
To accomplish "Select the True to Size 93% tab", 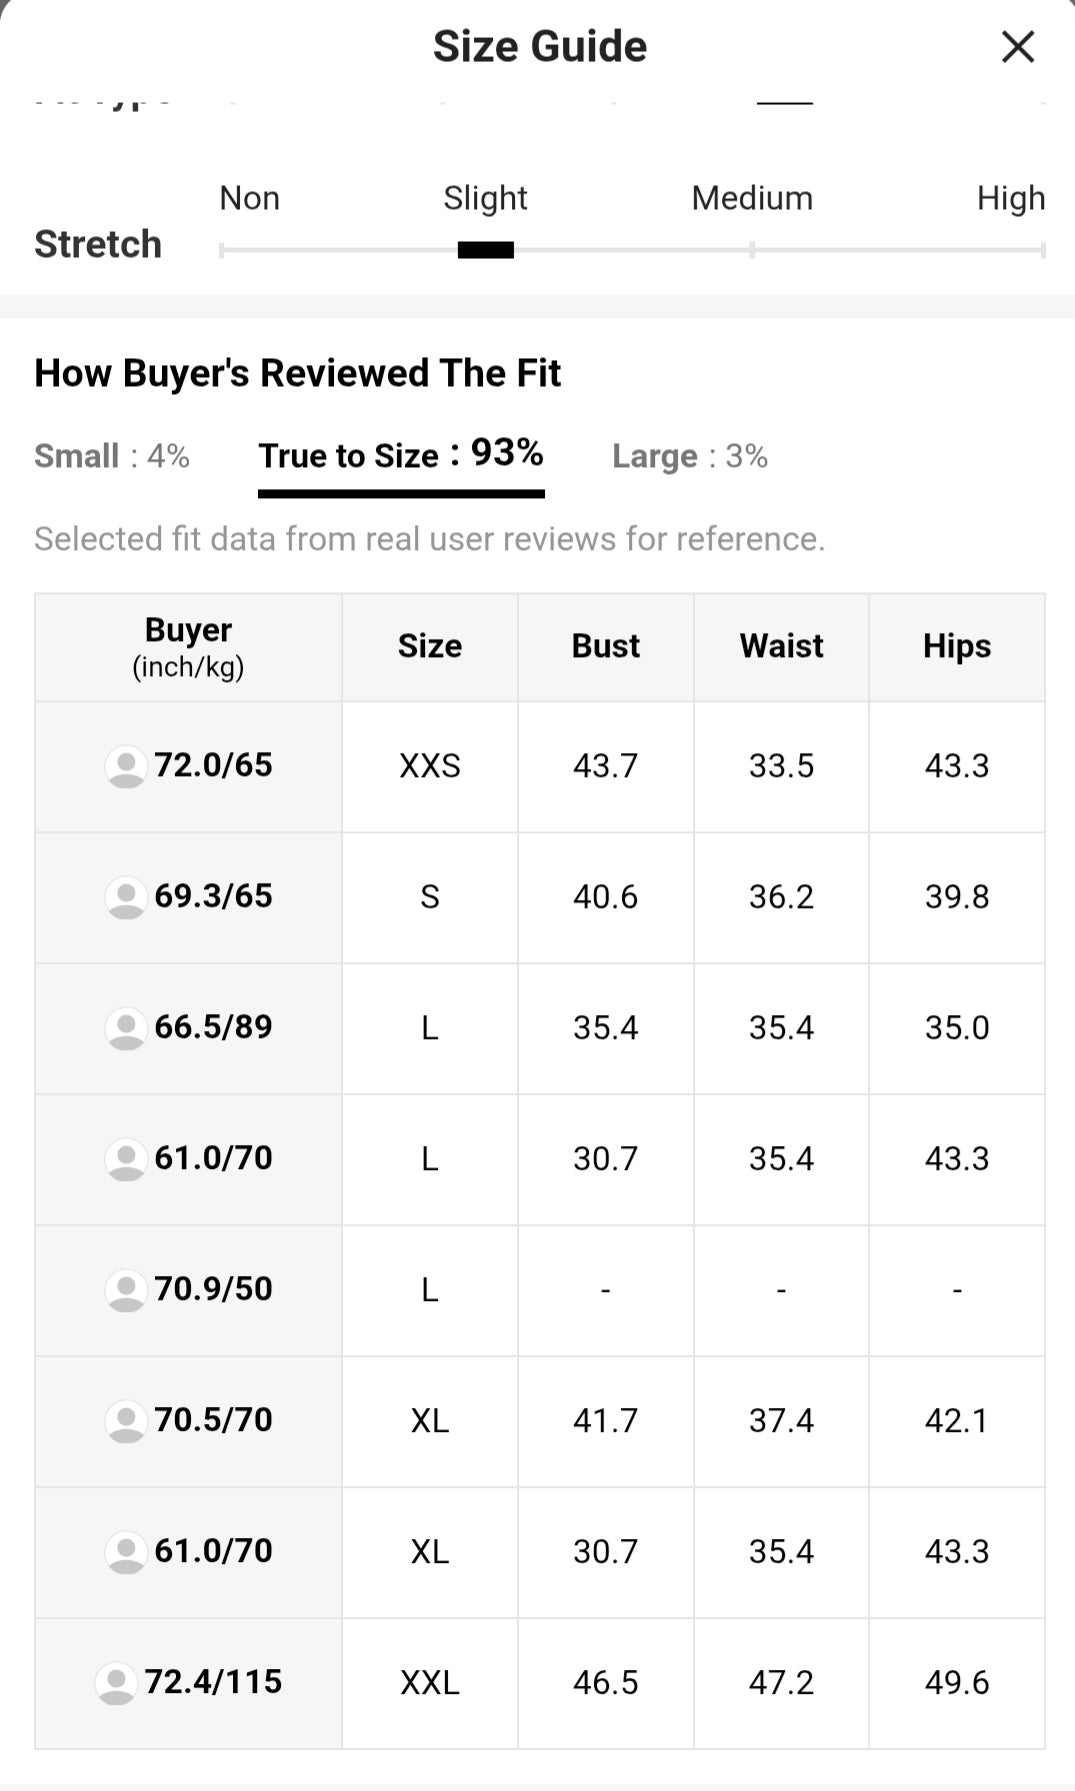I will (x=401, y=455).
